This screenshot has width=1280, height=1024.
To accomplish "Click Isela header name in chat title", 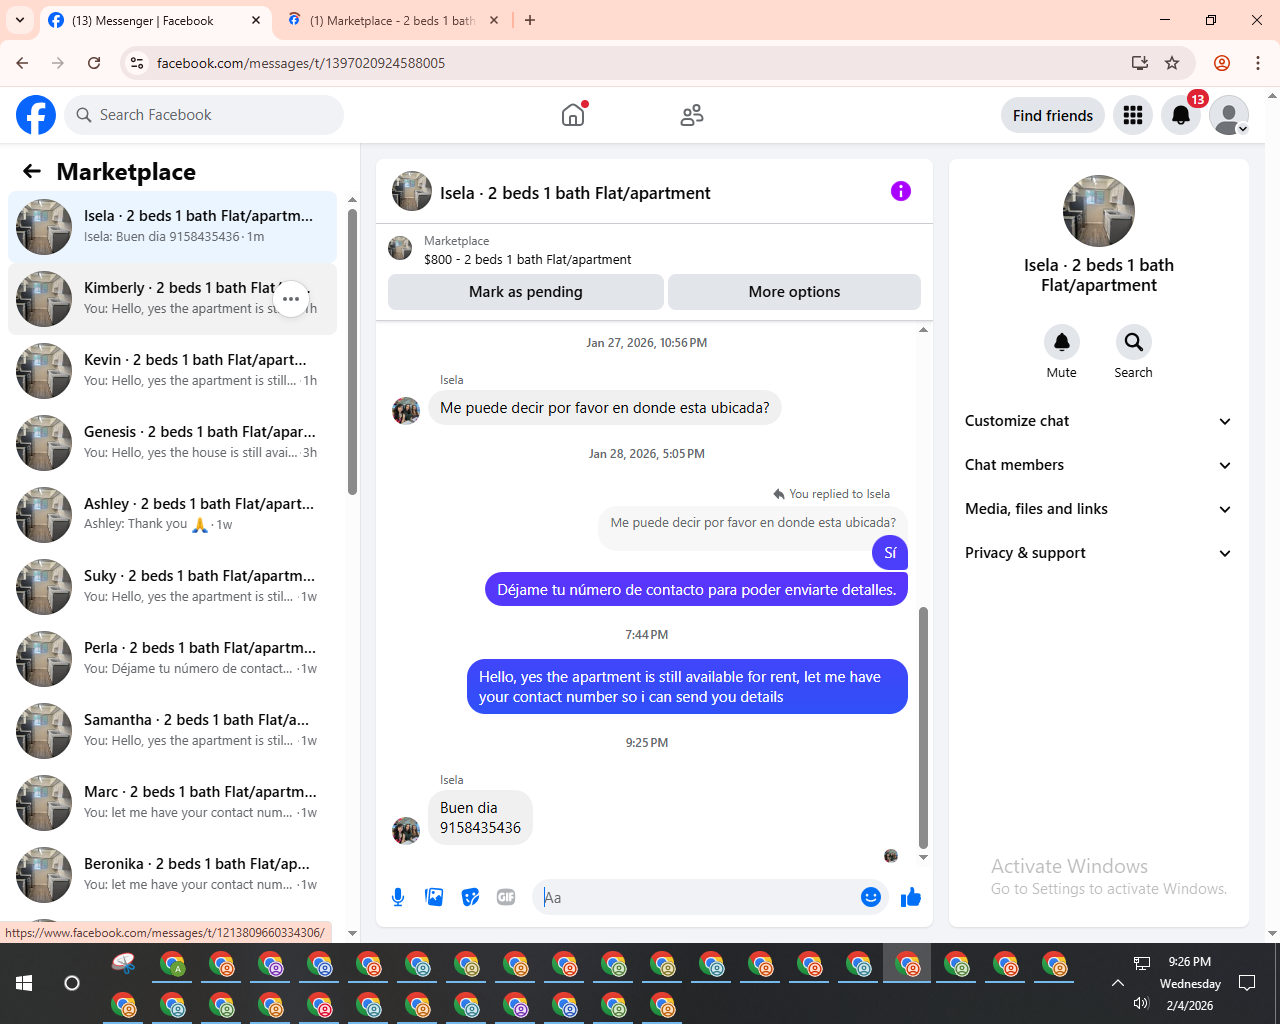I will (575, 193).
